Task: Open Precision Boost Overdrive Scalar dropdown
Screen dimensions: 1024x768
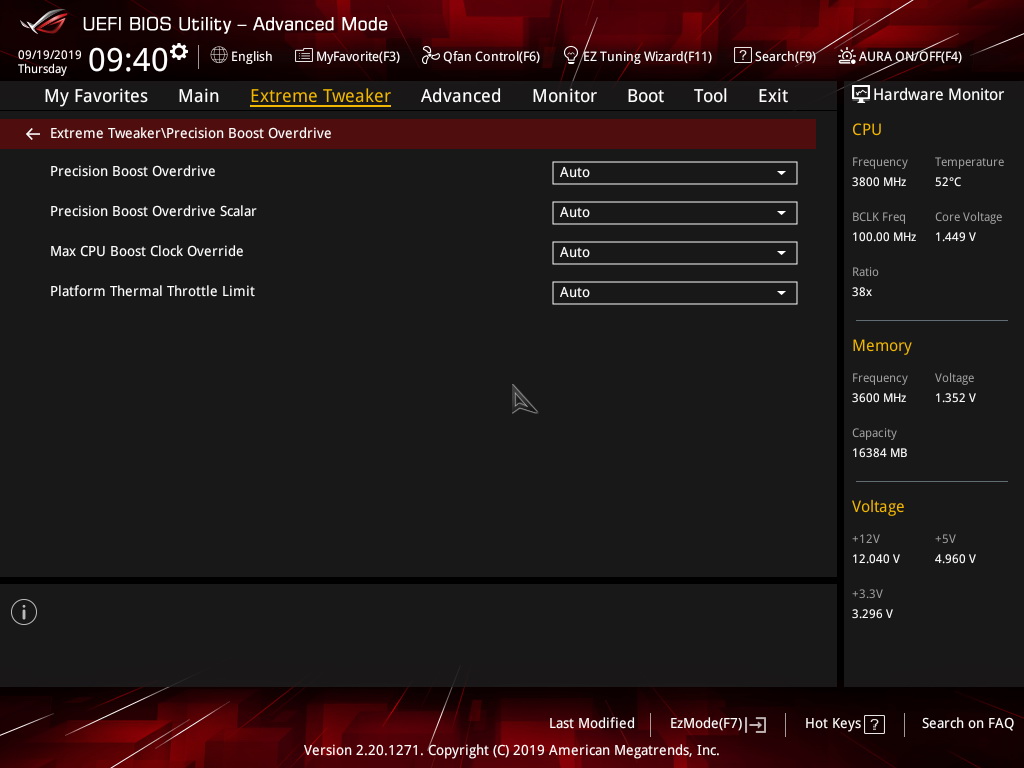Action: tap(675, 212)
